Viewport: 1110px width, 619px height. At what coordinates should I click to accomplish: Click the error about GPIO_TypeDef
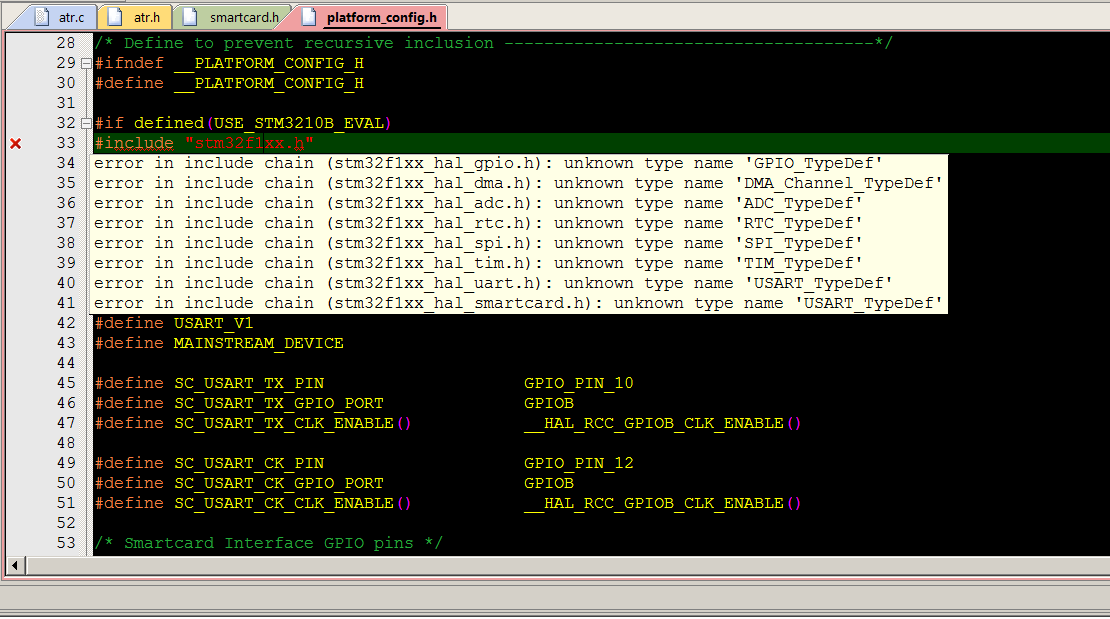coord(488,164)
